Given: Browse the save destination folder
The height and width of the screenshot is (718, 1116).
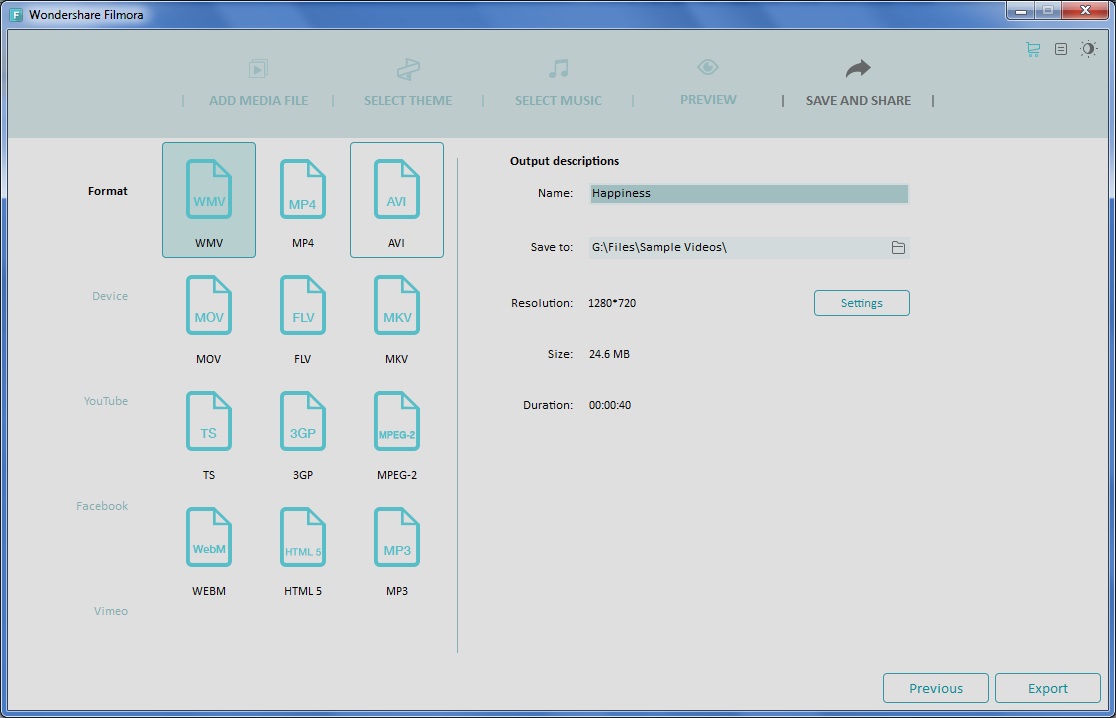Looking at the screenshot, I should click(x=897, y=247).
